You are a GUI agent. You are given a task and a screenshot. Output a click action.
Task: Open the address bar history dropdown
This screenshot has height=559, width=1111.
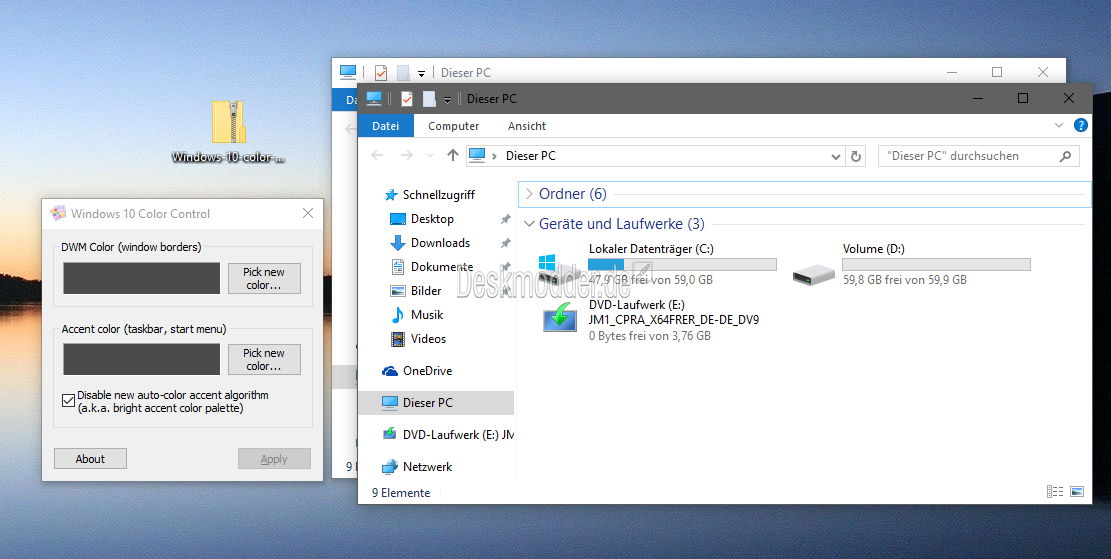coord(836,157)
